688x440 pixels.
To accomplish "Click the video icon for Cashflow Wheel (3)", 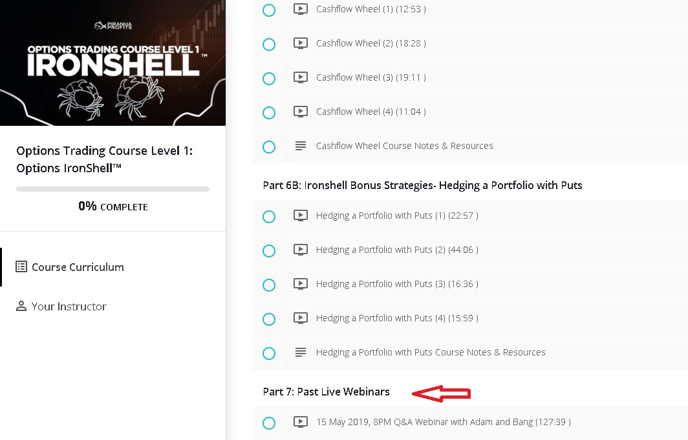I will [x=301, y=77].
